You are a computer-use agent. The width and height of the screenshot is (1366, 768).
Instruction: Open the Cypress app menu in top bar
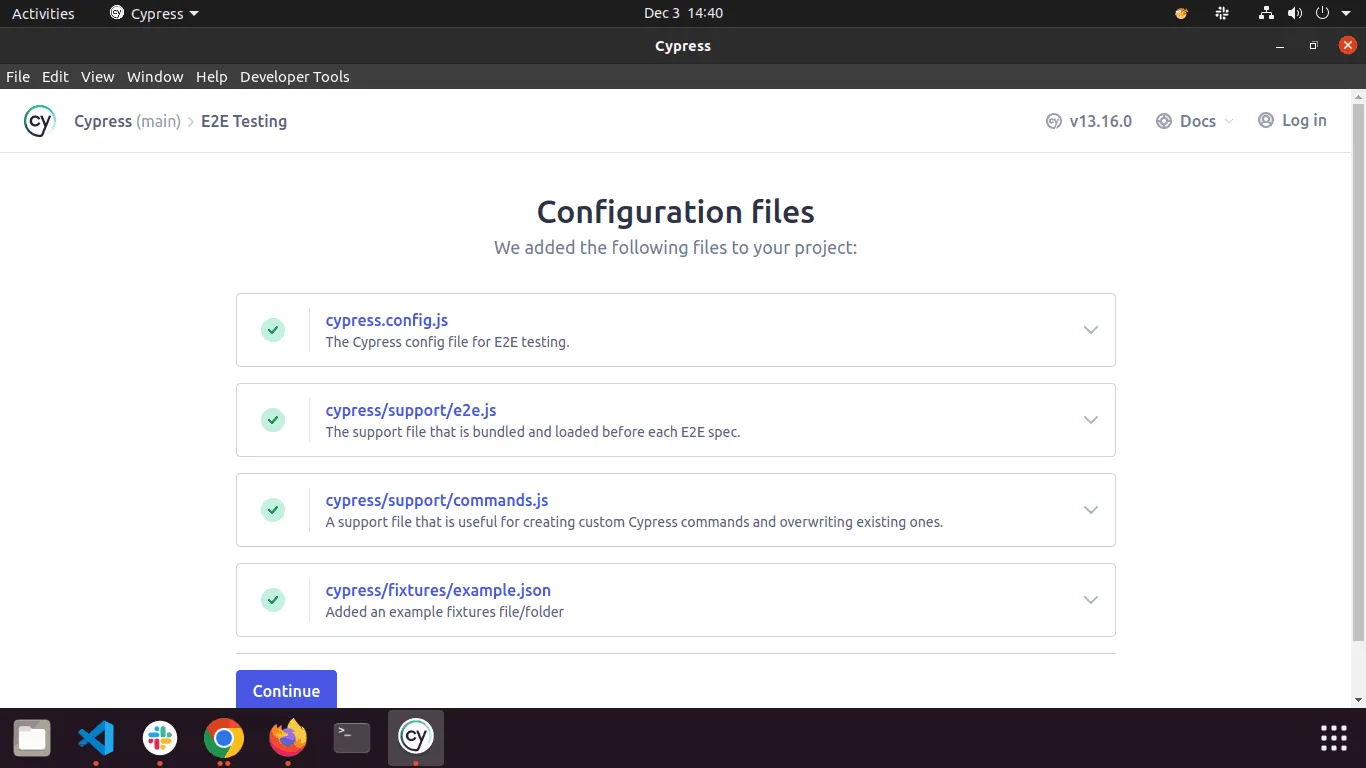pyautogui.click(x=154, y=13)
